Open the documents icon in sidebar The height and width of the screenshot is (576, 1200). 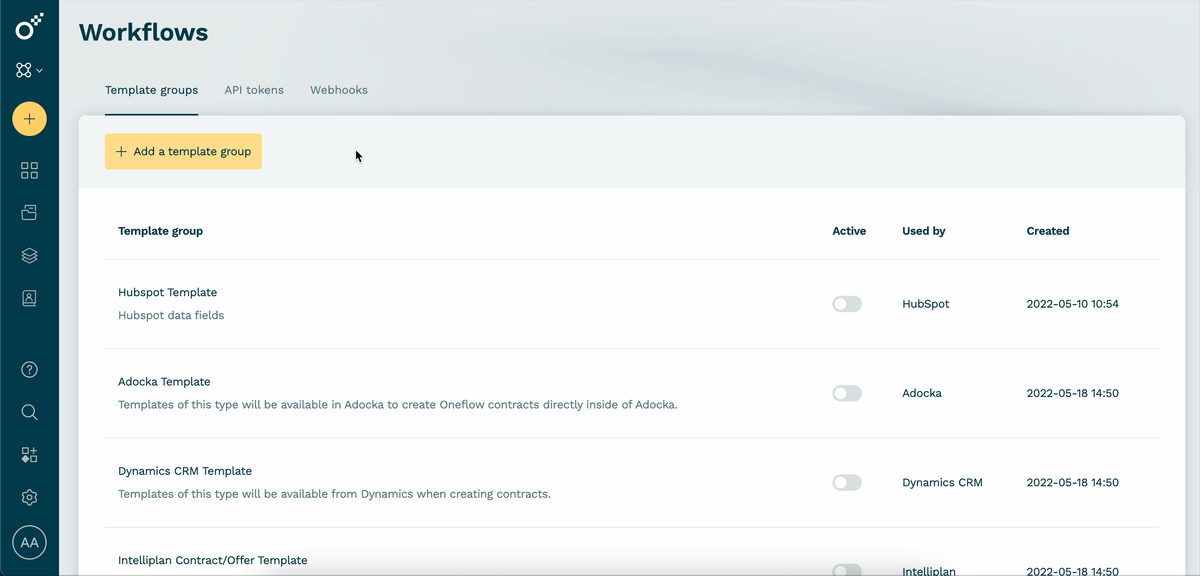point(29,213)
